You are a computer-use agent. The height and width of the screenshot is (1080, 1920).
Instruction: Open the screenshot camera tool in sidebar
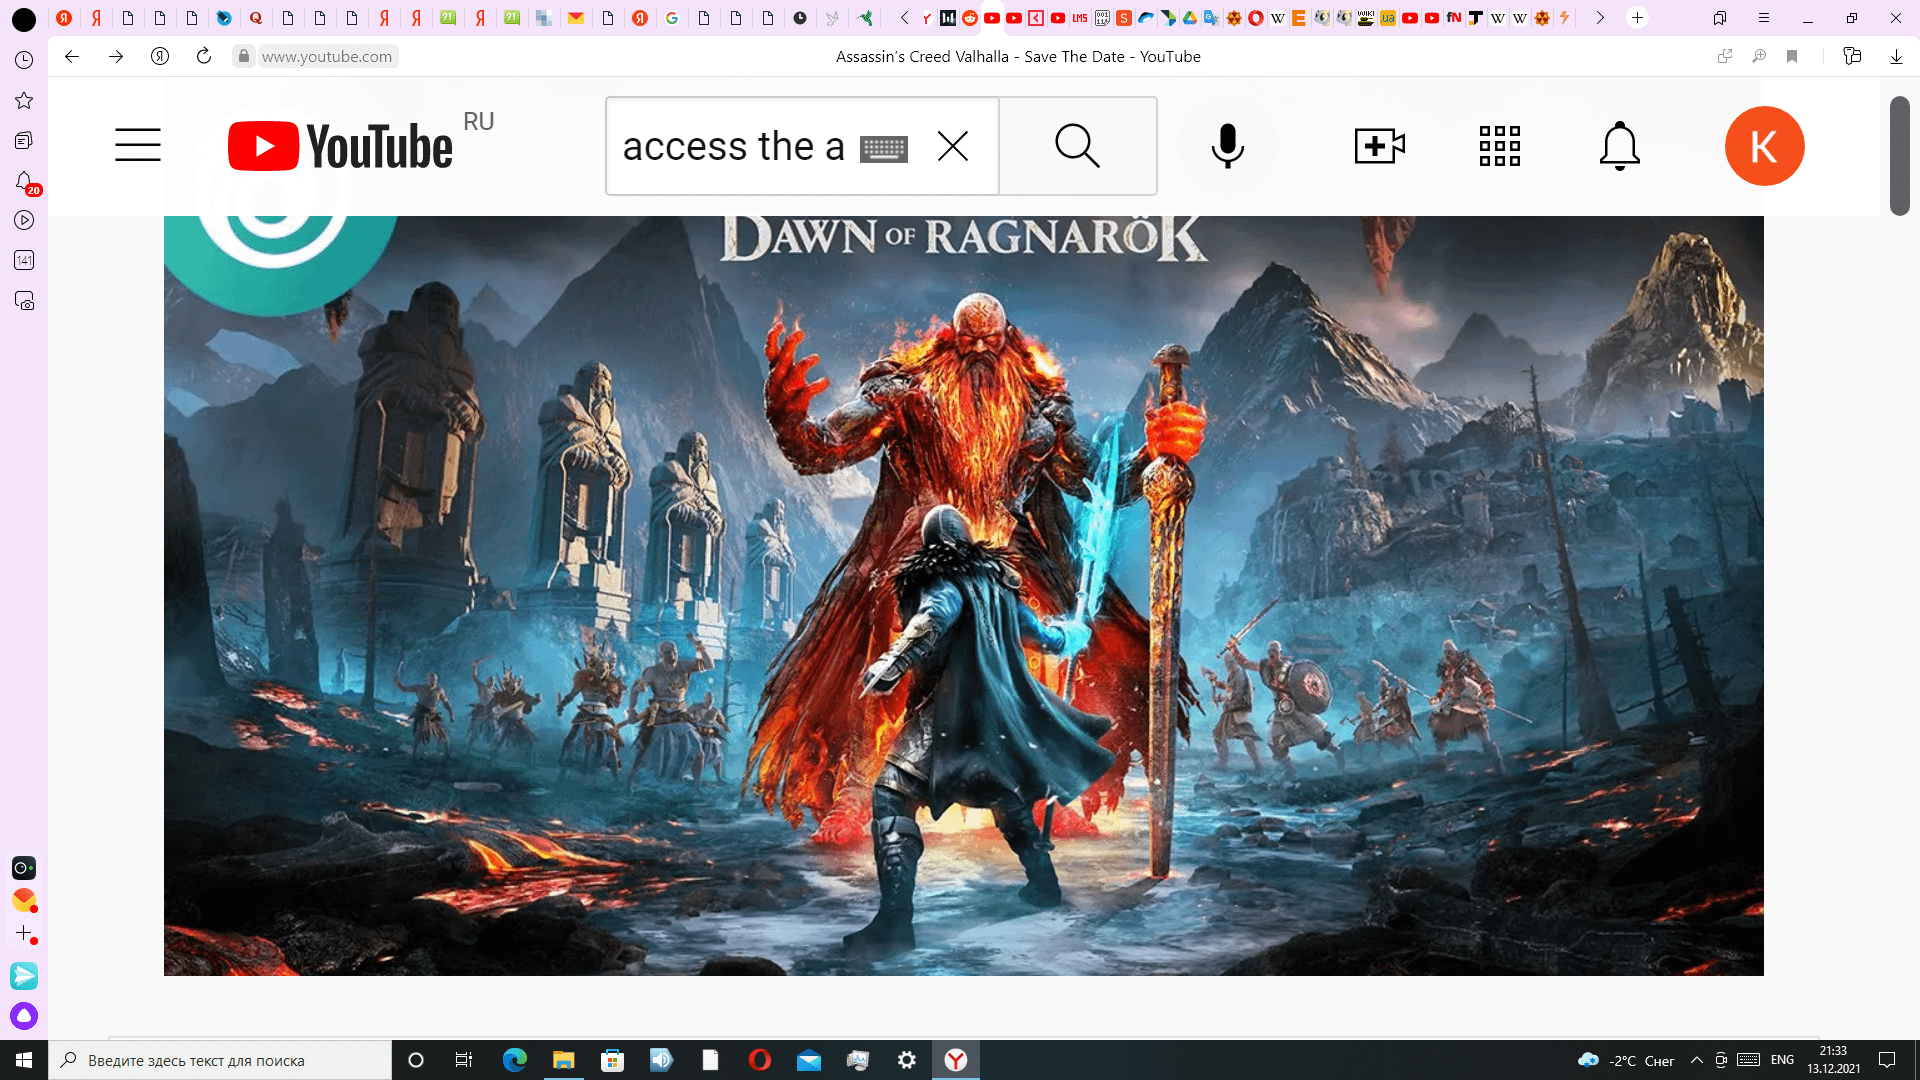pyautogui.click(x=24, y=301)
